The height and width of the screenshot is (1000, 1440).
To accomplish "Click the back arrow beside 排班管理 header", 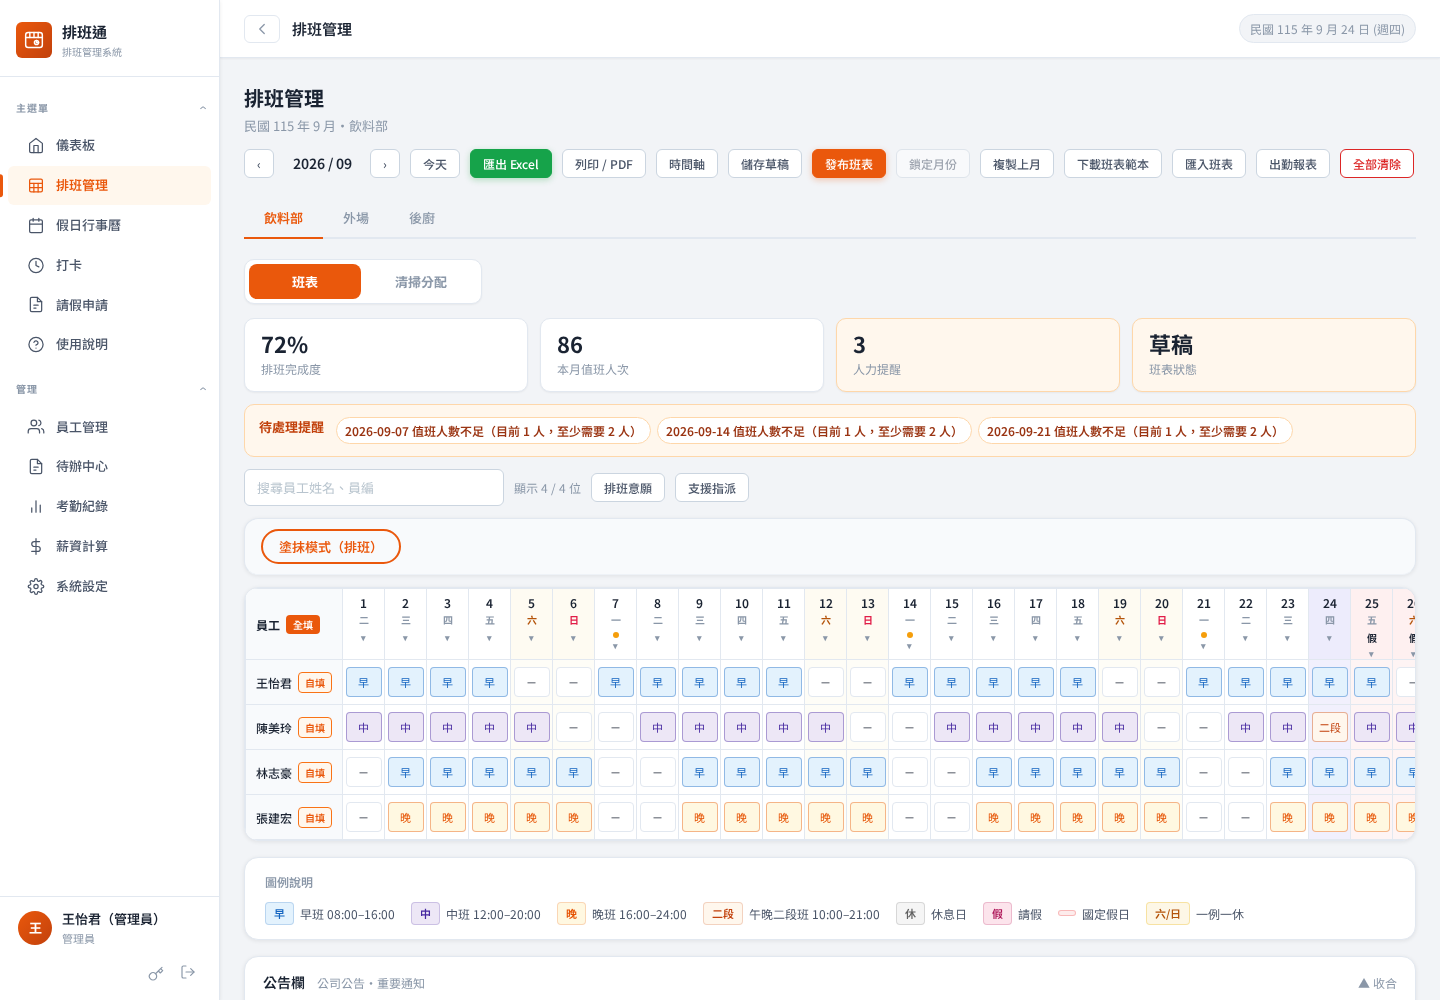I will [262, 29].
